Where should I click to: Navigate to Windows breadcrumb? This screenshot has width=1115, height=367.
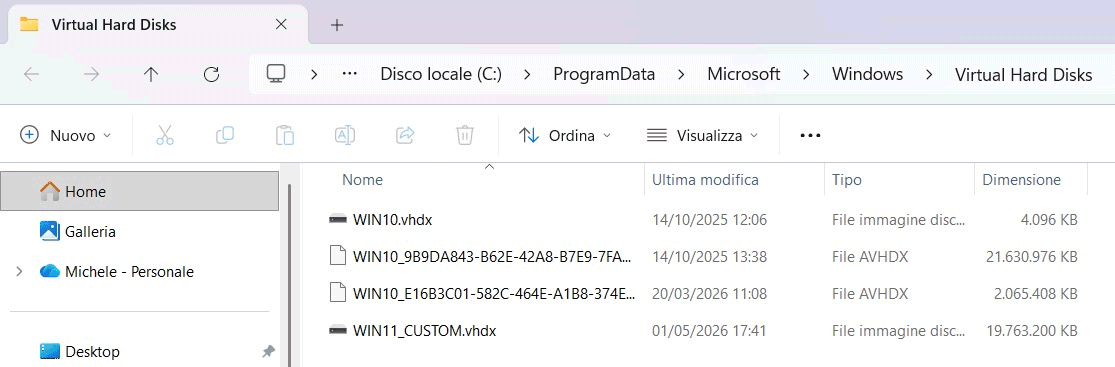pyautogui.click(x=868, y=74)
